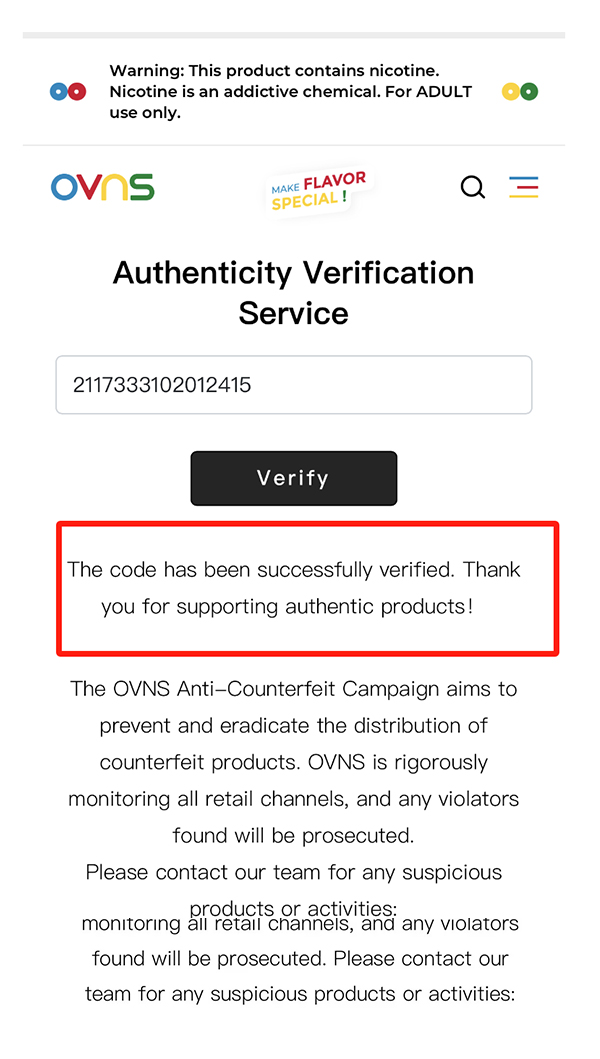The image size is (600, 1059).
Task: Open the hamburger navigation menu
Action: coord(523,187)
